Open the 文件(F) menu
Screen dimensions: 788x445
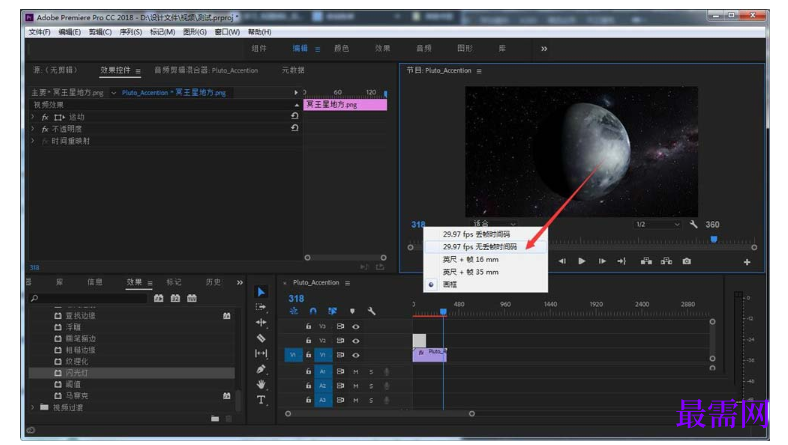(x=40, y=32)
